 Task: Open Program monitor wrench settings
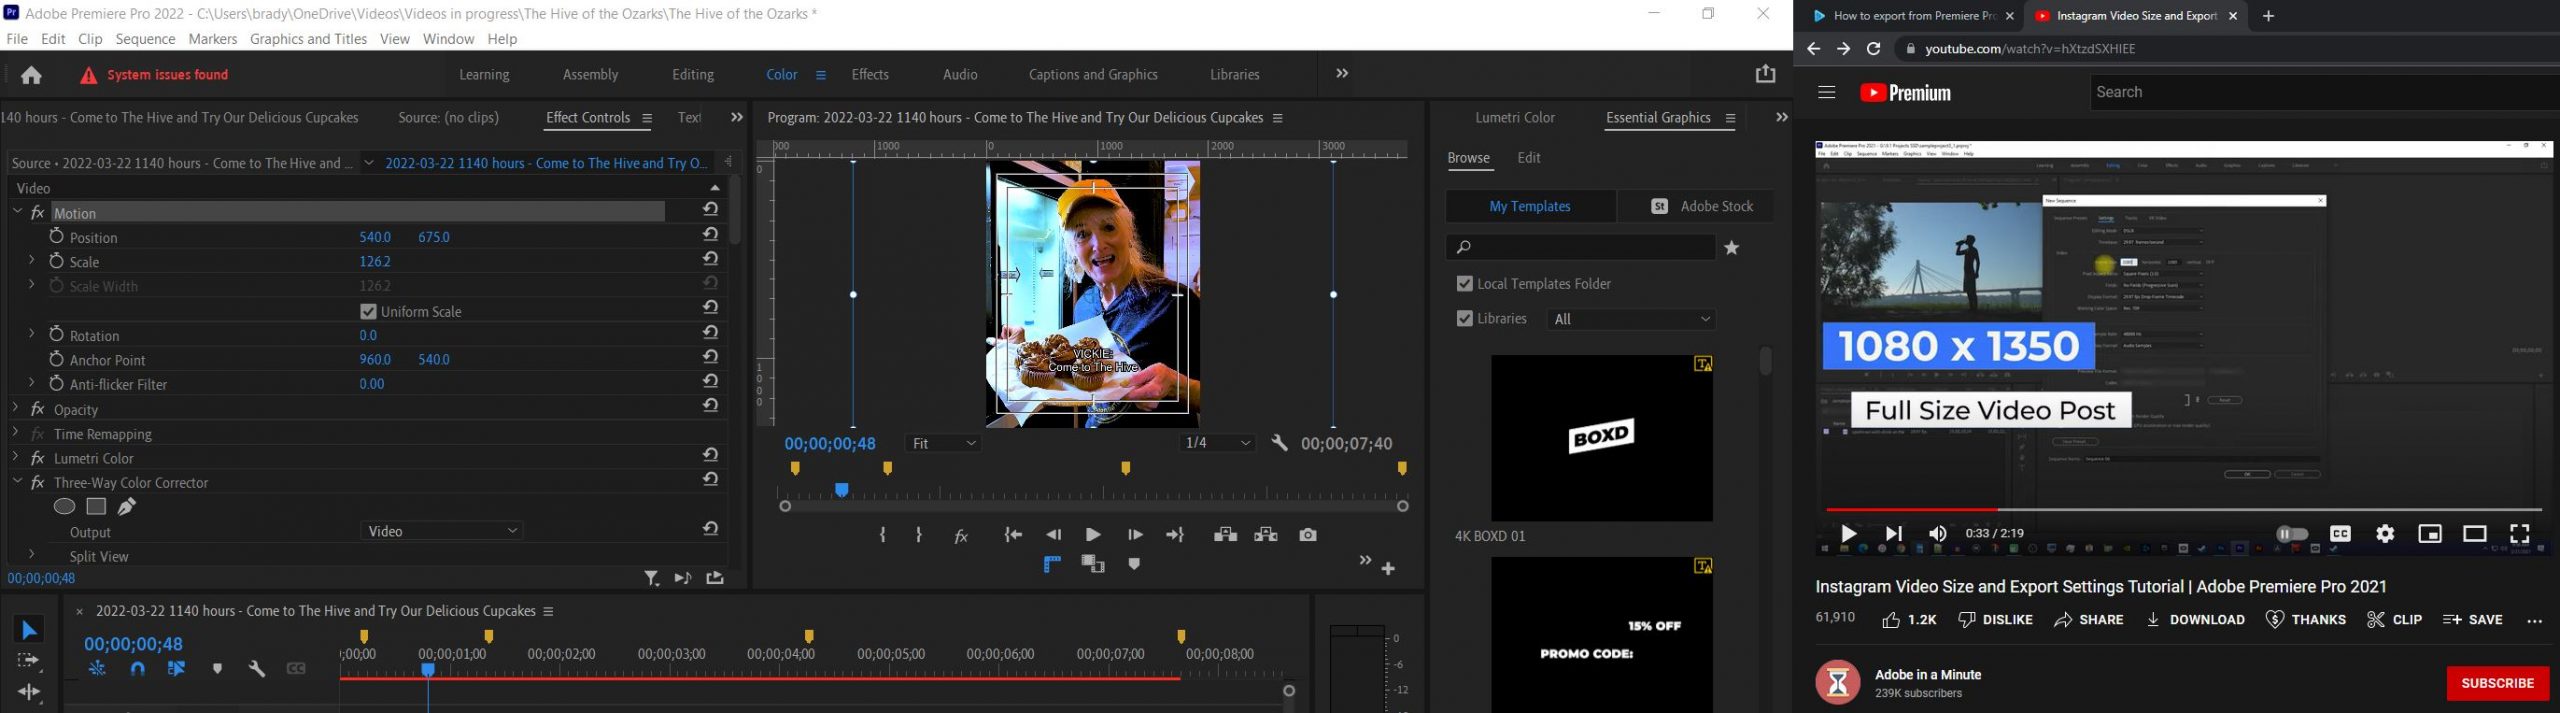point(1279,443)
